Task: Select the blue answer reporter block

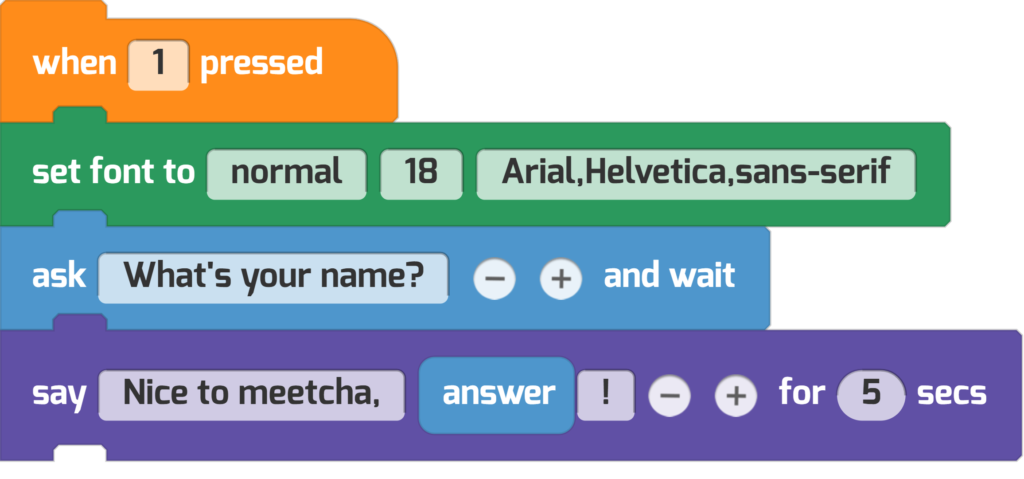Action: 497,395
